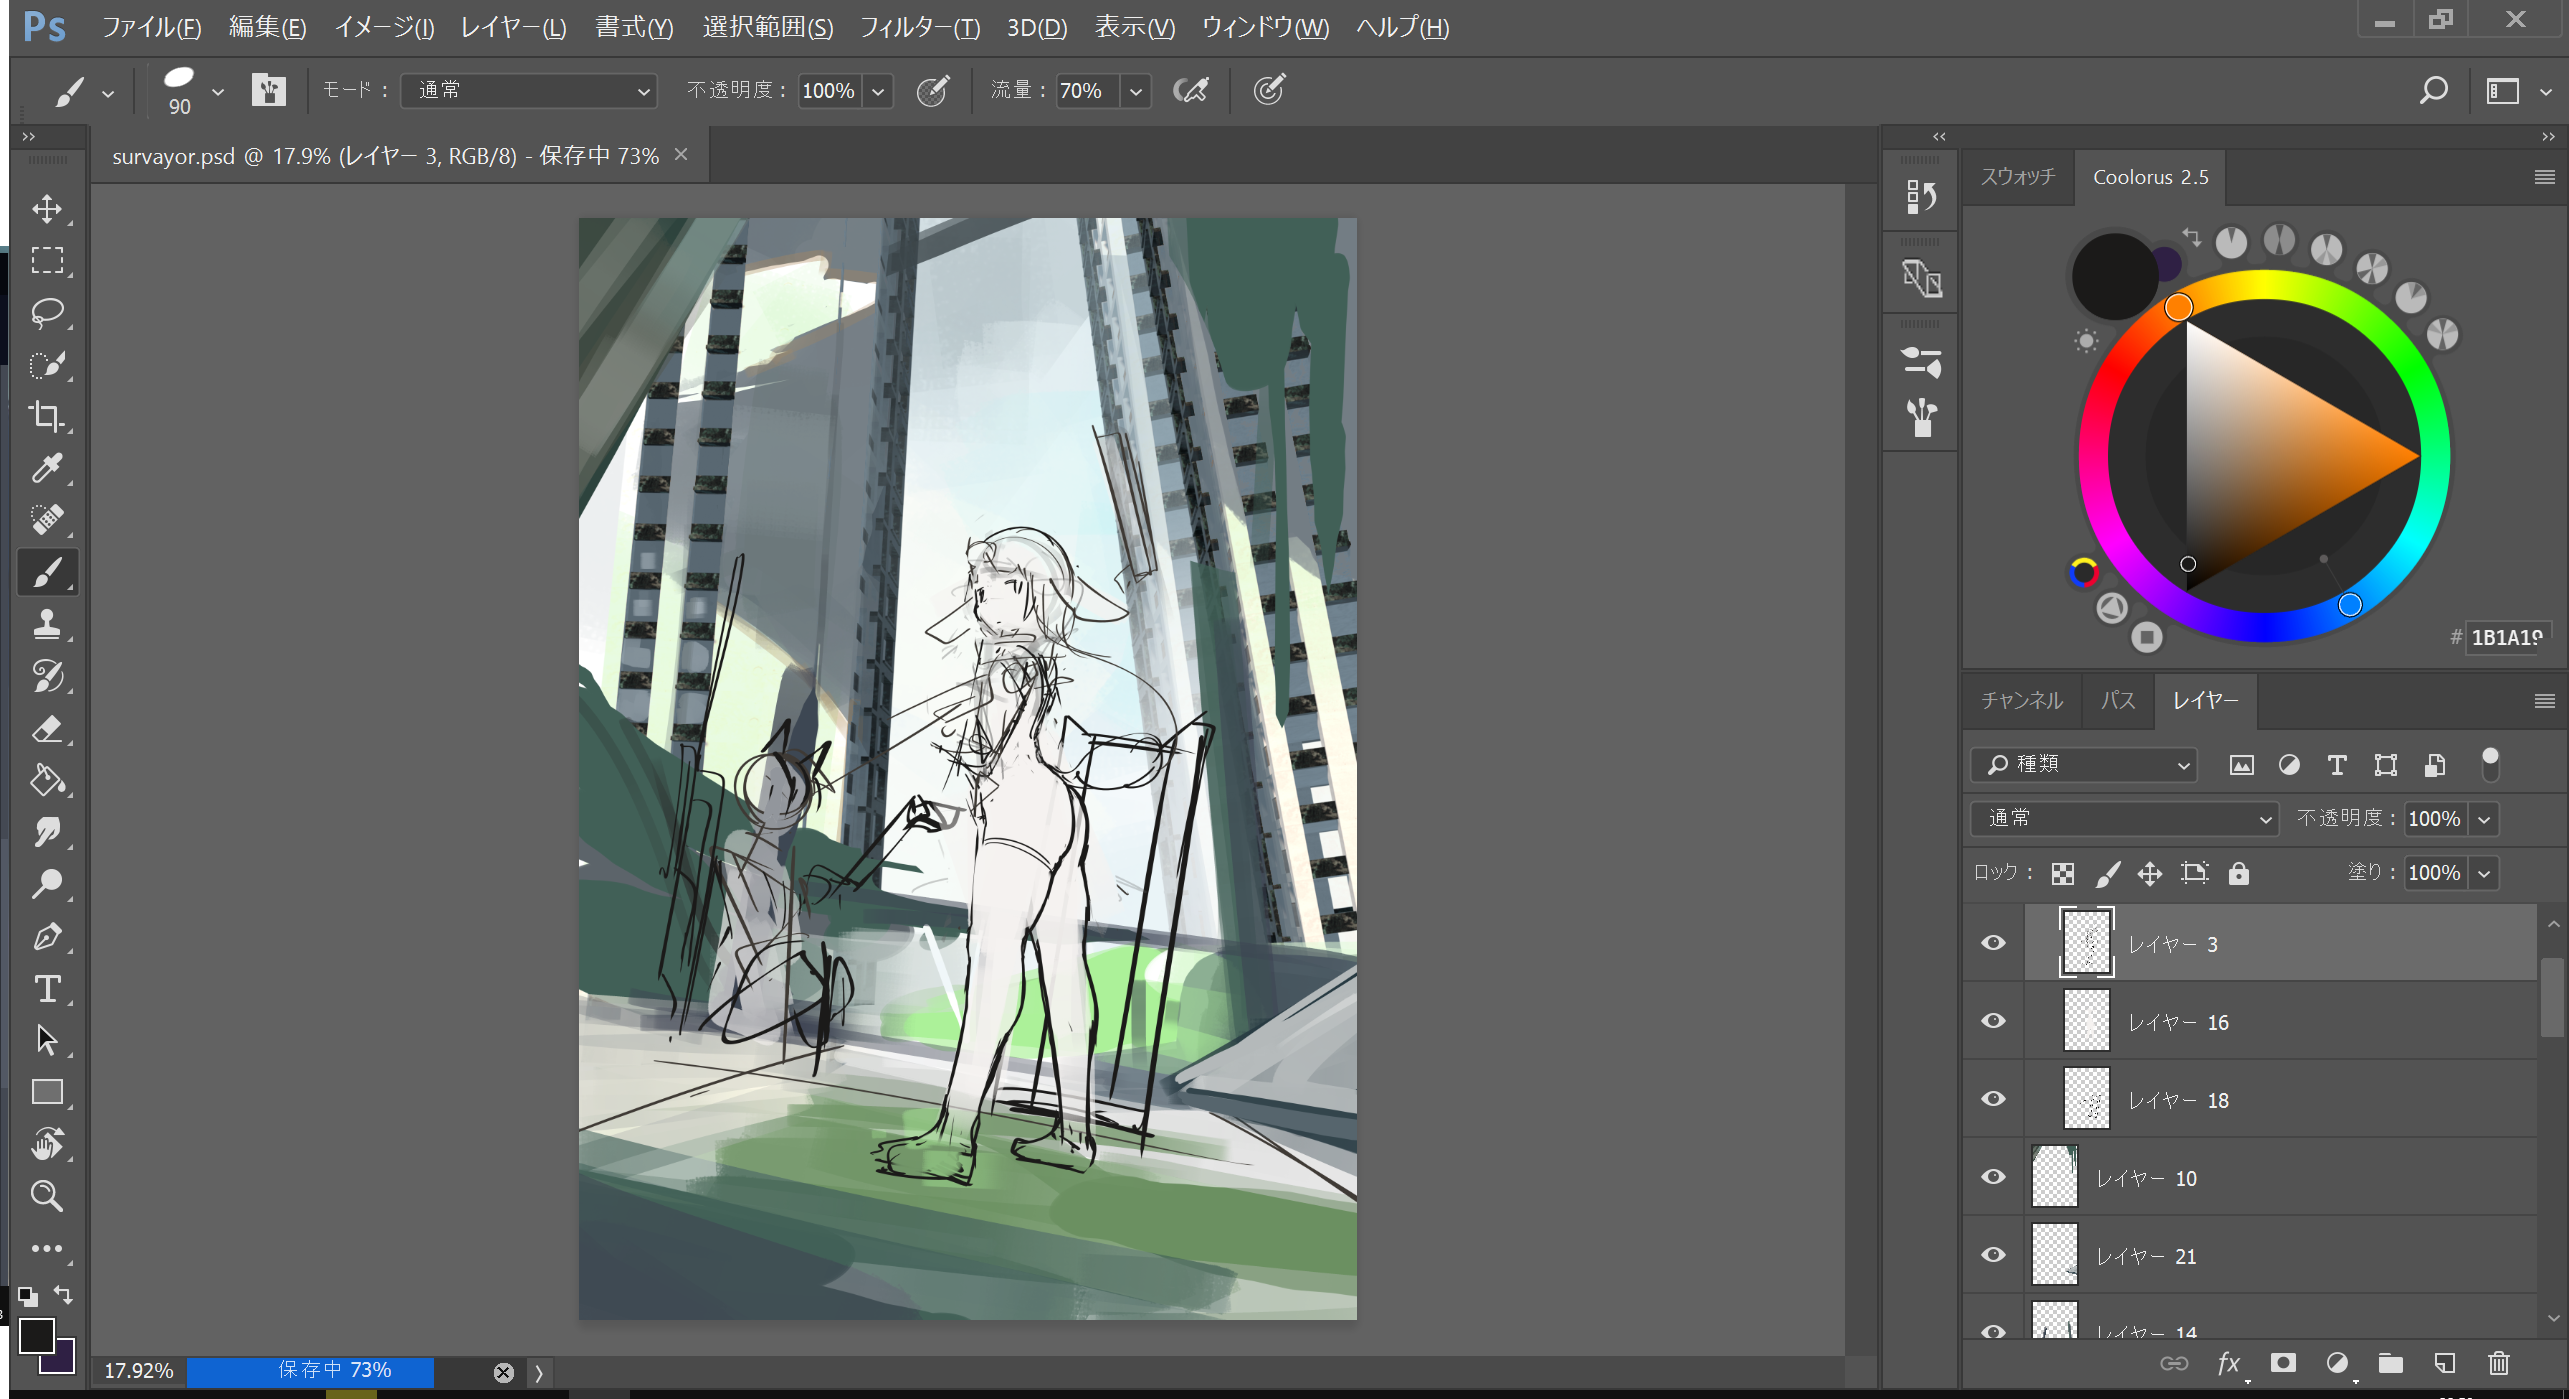2569x1399 pixels.
Task: Switch to the スウォッチ tab
Action: pyautogui.click(x=2018, y=177)
